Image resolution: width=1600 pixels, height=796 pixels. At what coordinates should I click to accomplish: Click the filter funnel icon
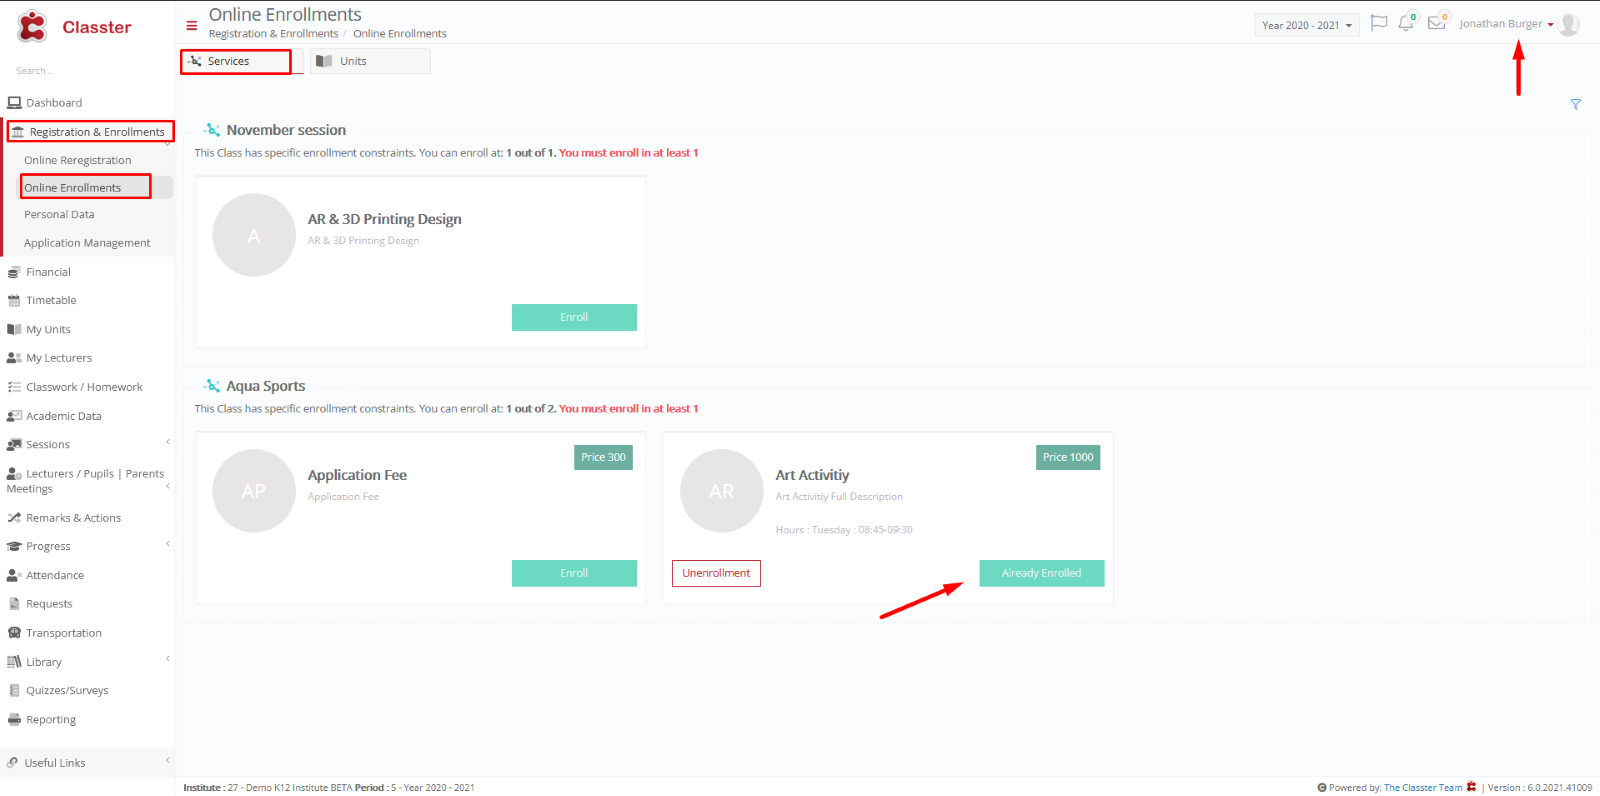pyautogui.click(x=1576, y=104)
